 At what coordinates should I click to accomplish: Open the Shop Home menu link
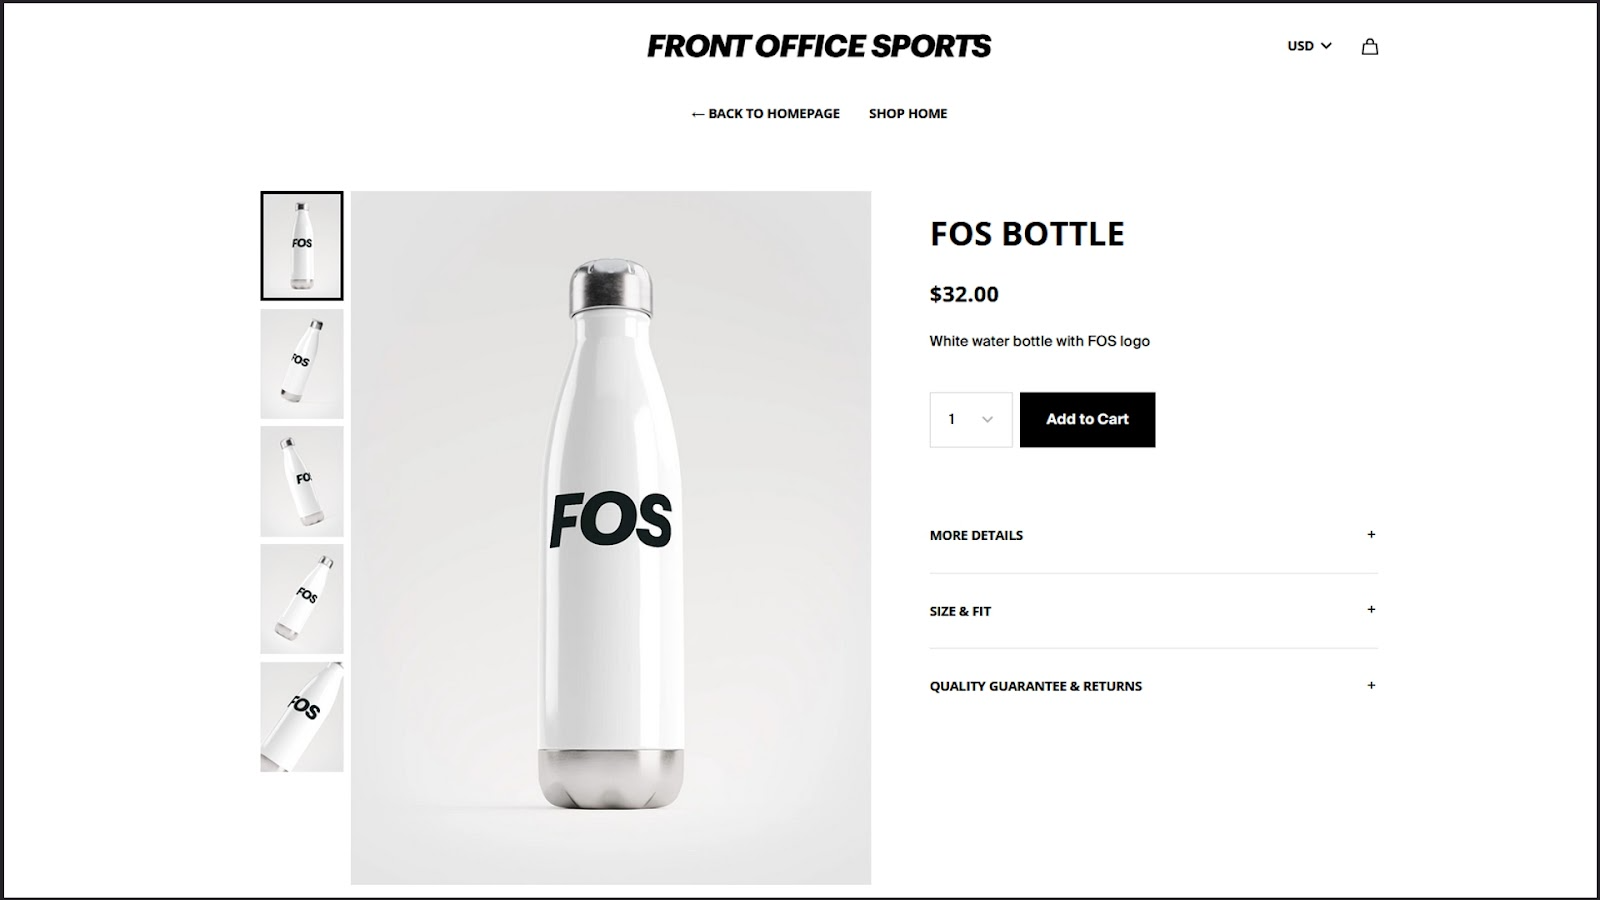click(907, 114)
